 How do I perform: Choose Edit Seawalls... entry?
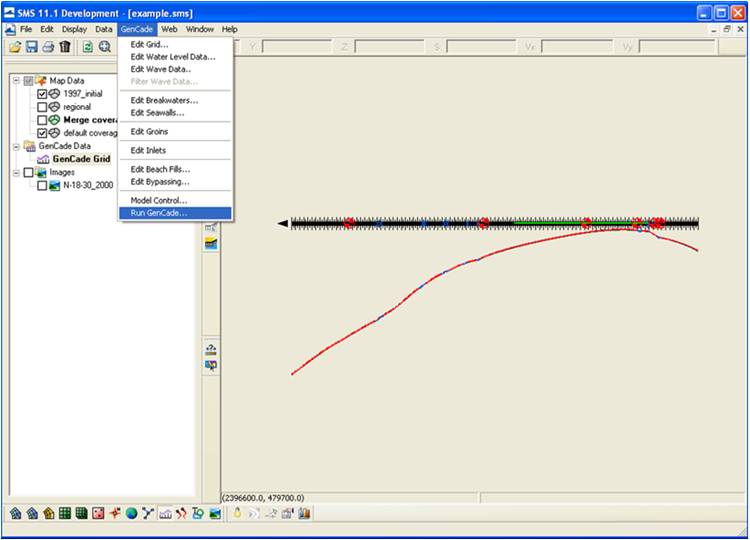pos(175,113)
